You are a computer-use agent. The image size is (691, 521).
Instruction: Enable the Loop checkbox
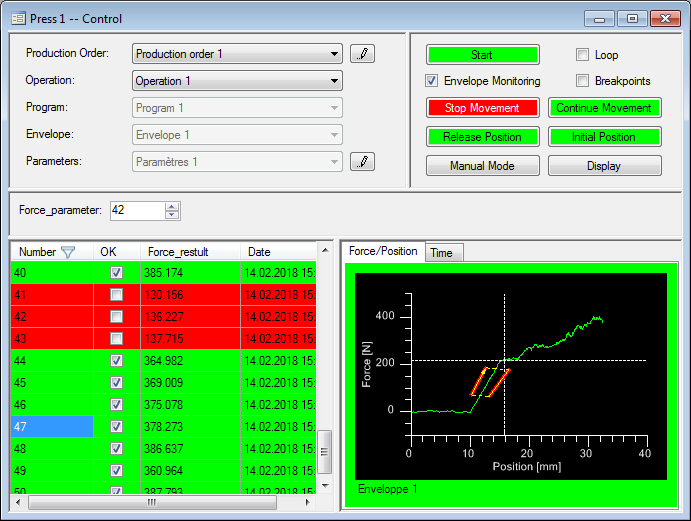582,55
